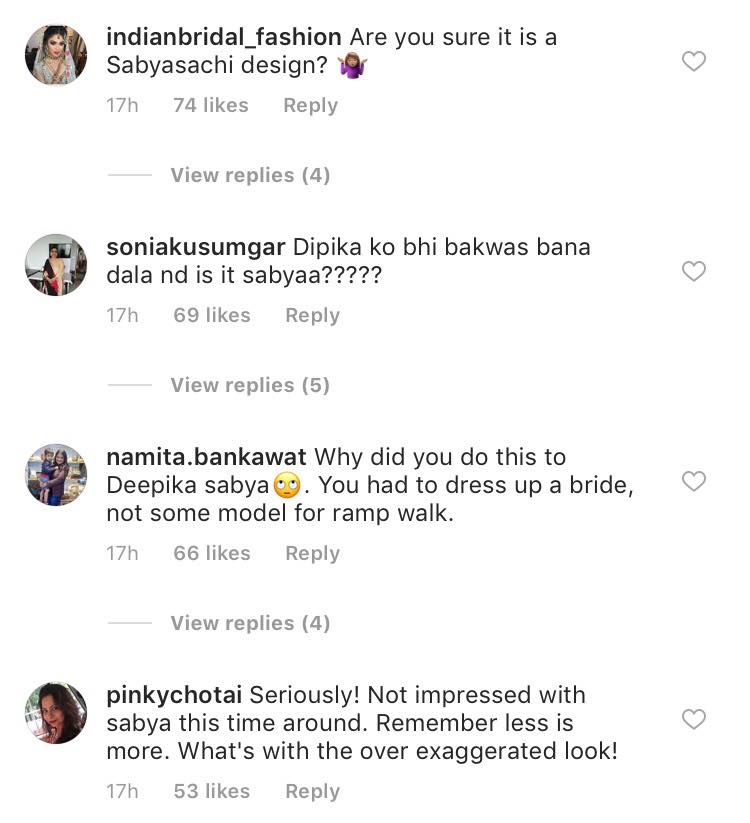
Task: Go to the soniakusumgar username profile
Action: click(196, 247)
